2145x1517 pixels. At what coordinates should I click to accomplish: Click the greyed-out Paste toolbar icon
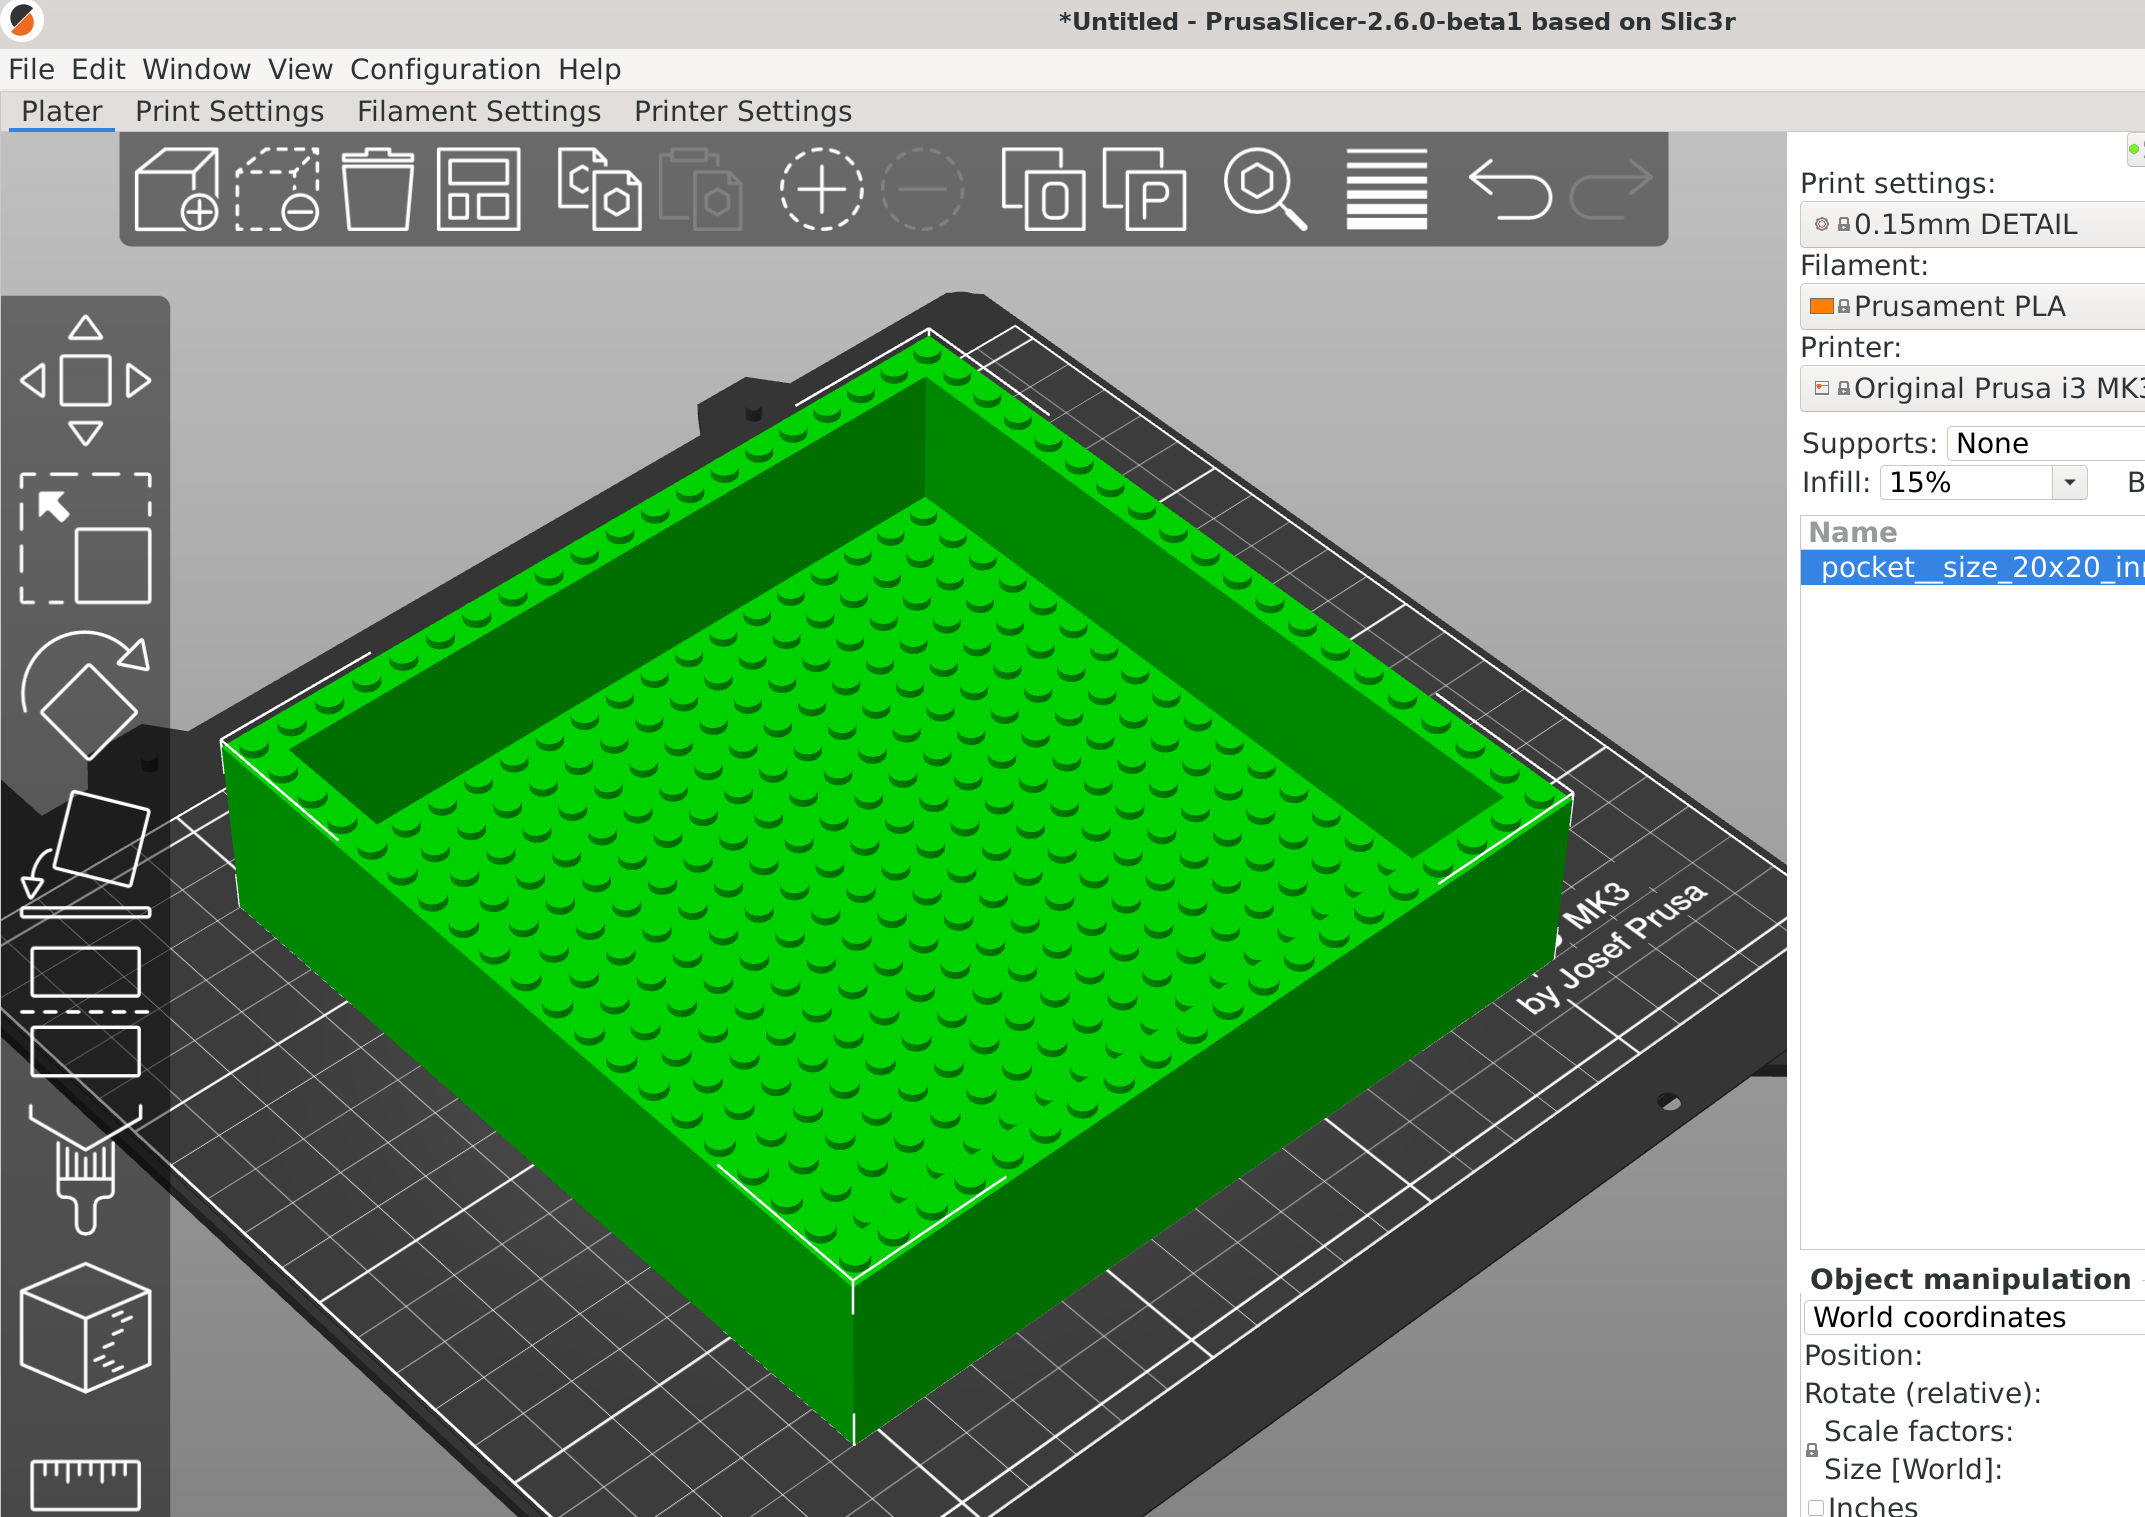point(700,190)
